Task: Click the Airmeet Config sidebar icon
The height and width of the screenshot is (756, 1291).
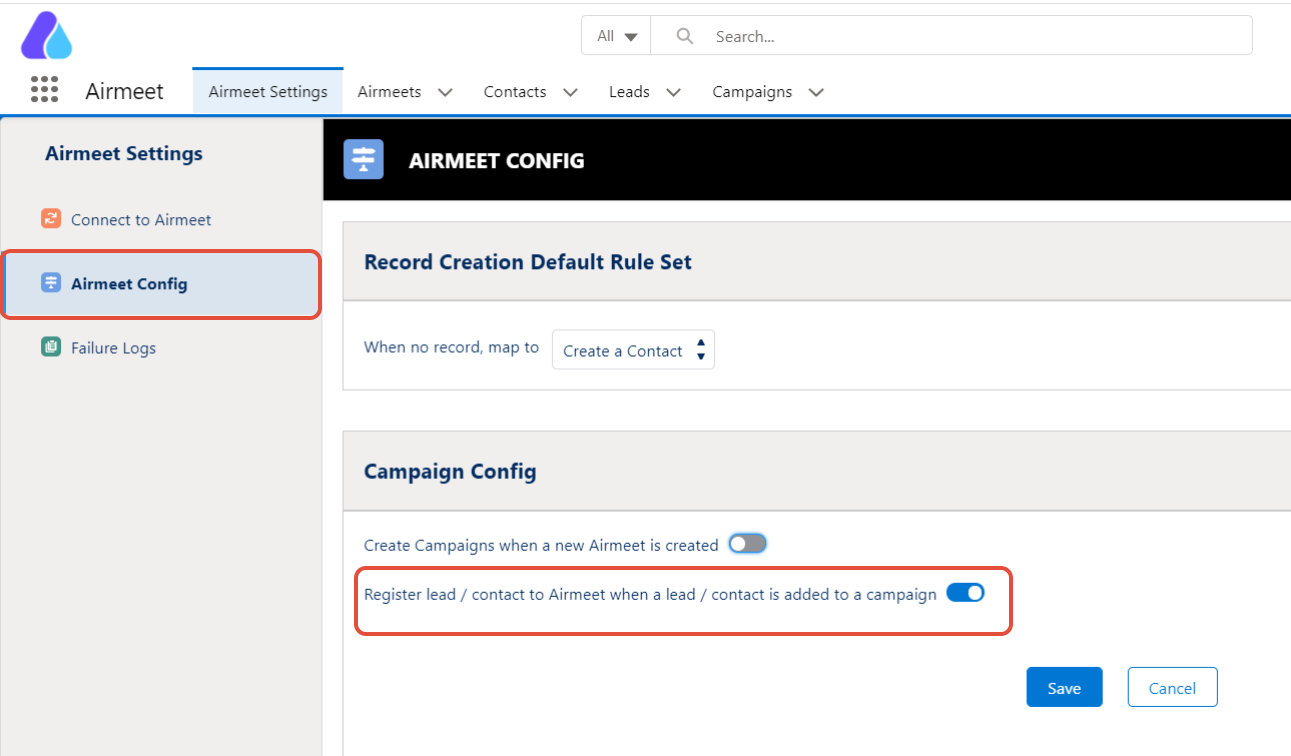Action: tap(51, 283)
